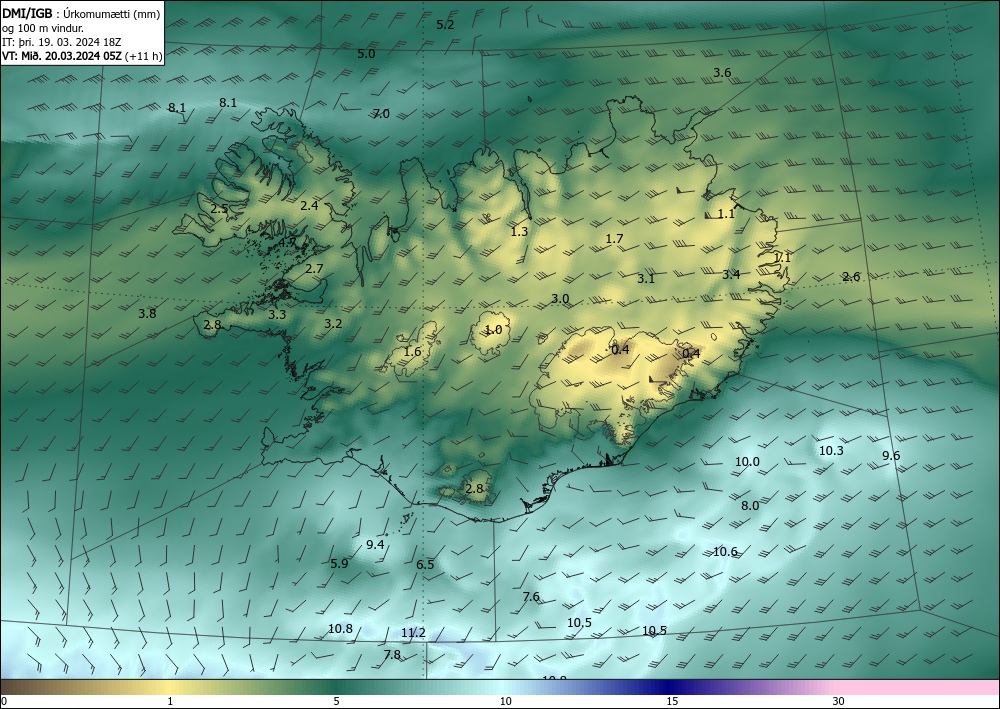Select the color scale tick labeled 30
Screen dimensions: 1000x709
tap(839, 702)
